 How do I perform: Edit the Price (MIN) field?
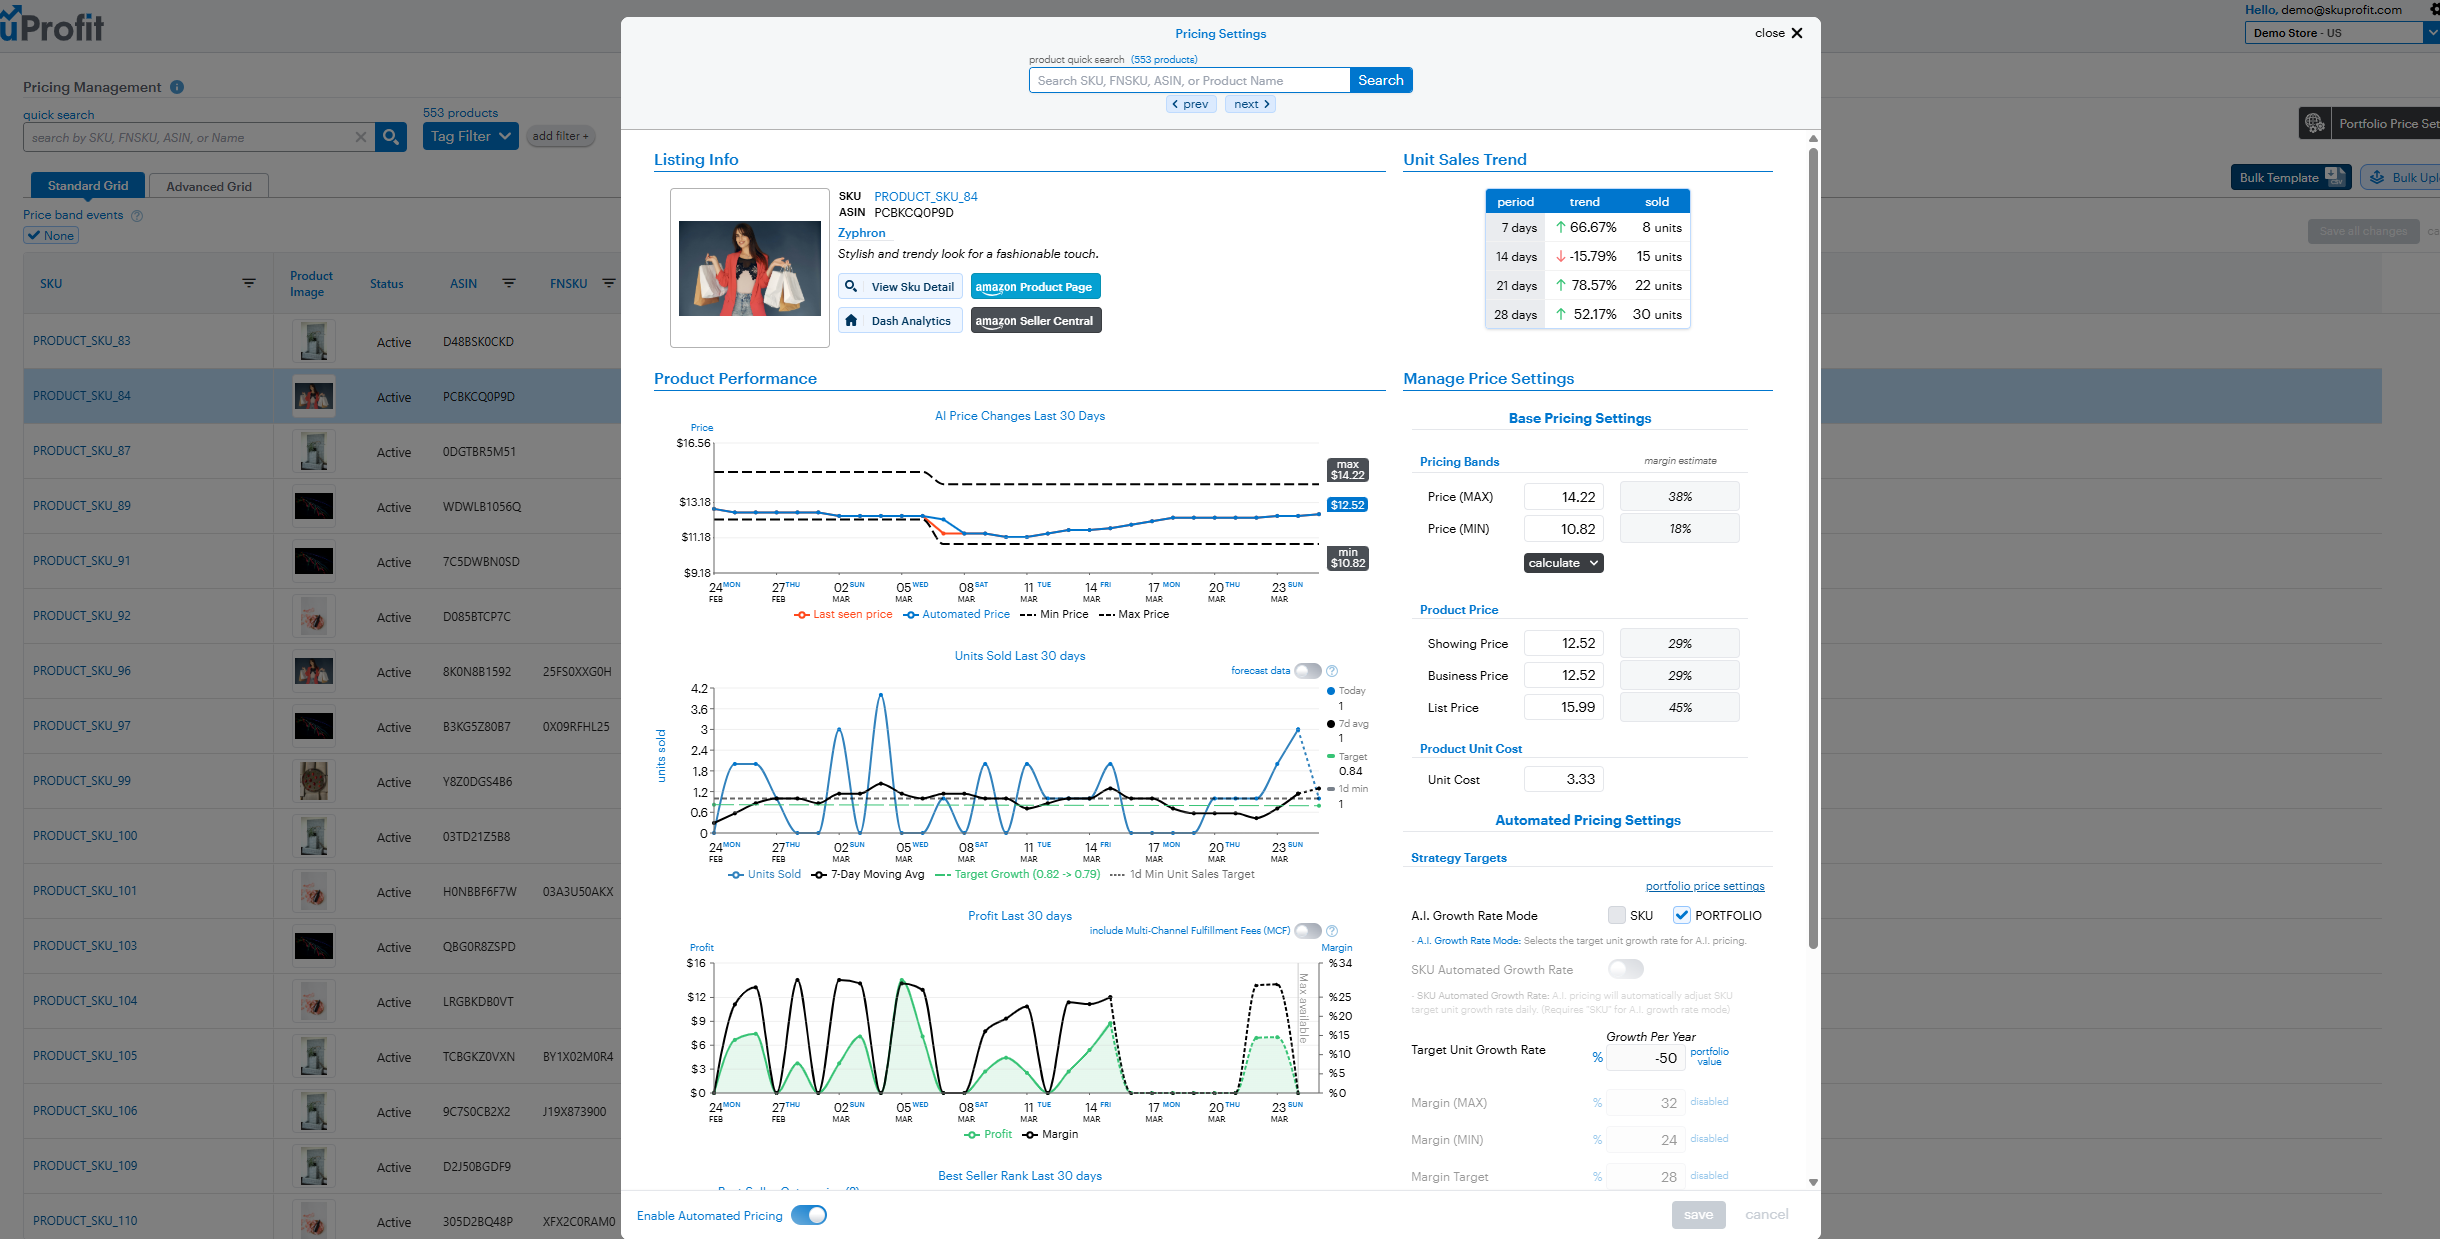(1564, 529)
